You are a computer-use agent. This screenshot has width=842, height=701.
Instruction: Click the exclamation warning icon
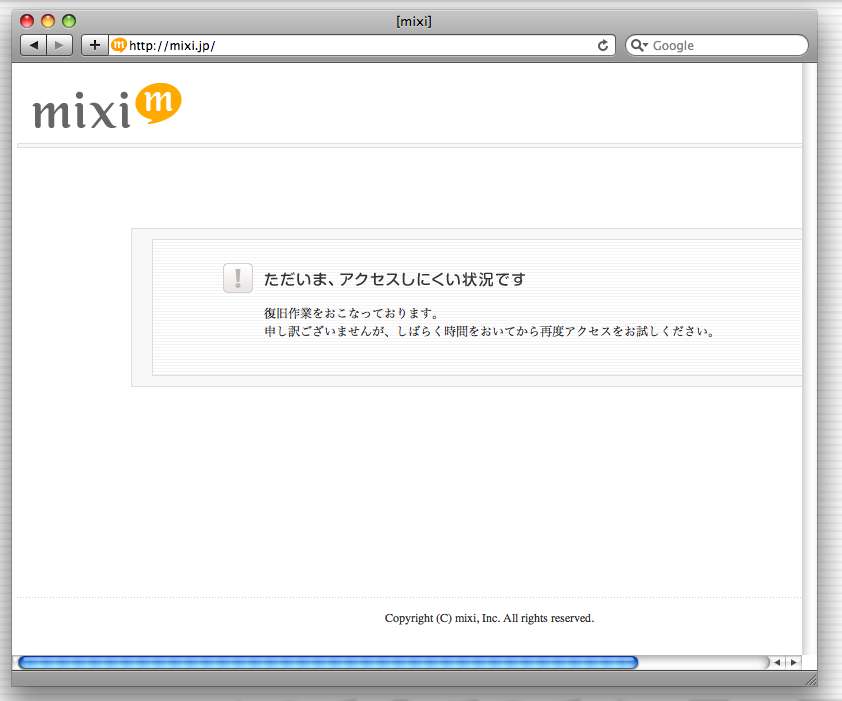(238, 278)
